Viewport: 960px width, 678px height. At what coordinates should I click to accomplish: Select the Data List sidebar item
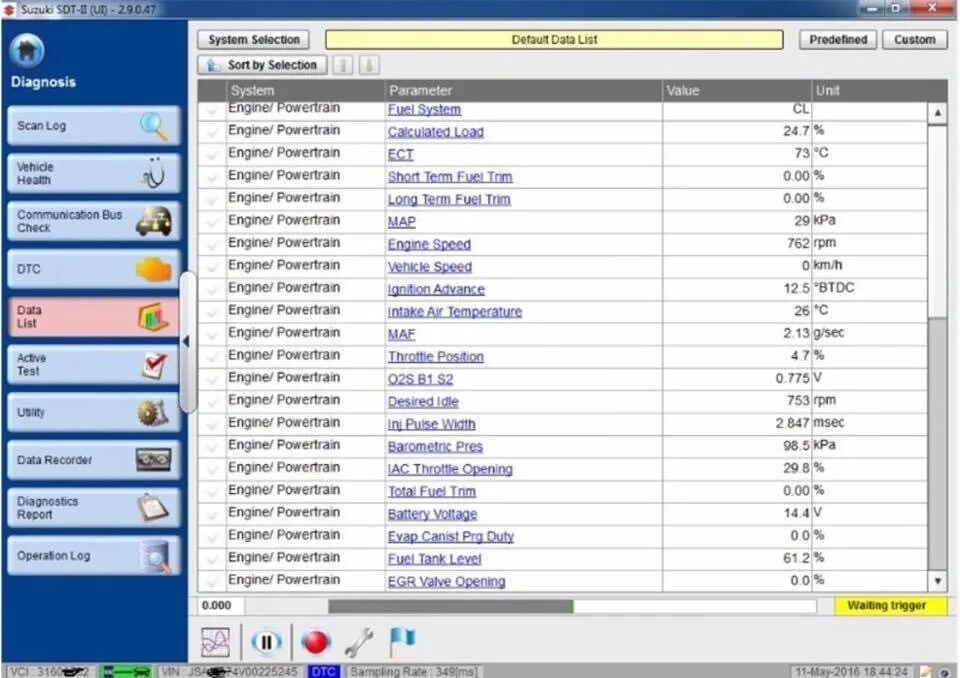click(94, 317)
